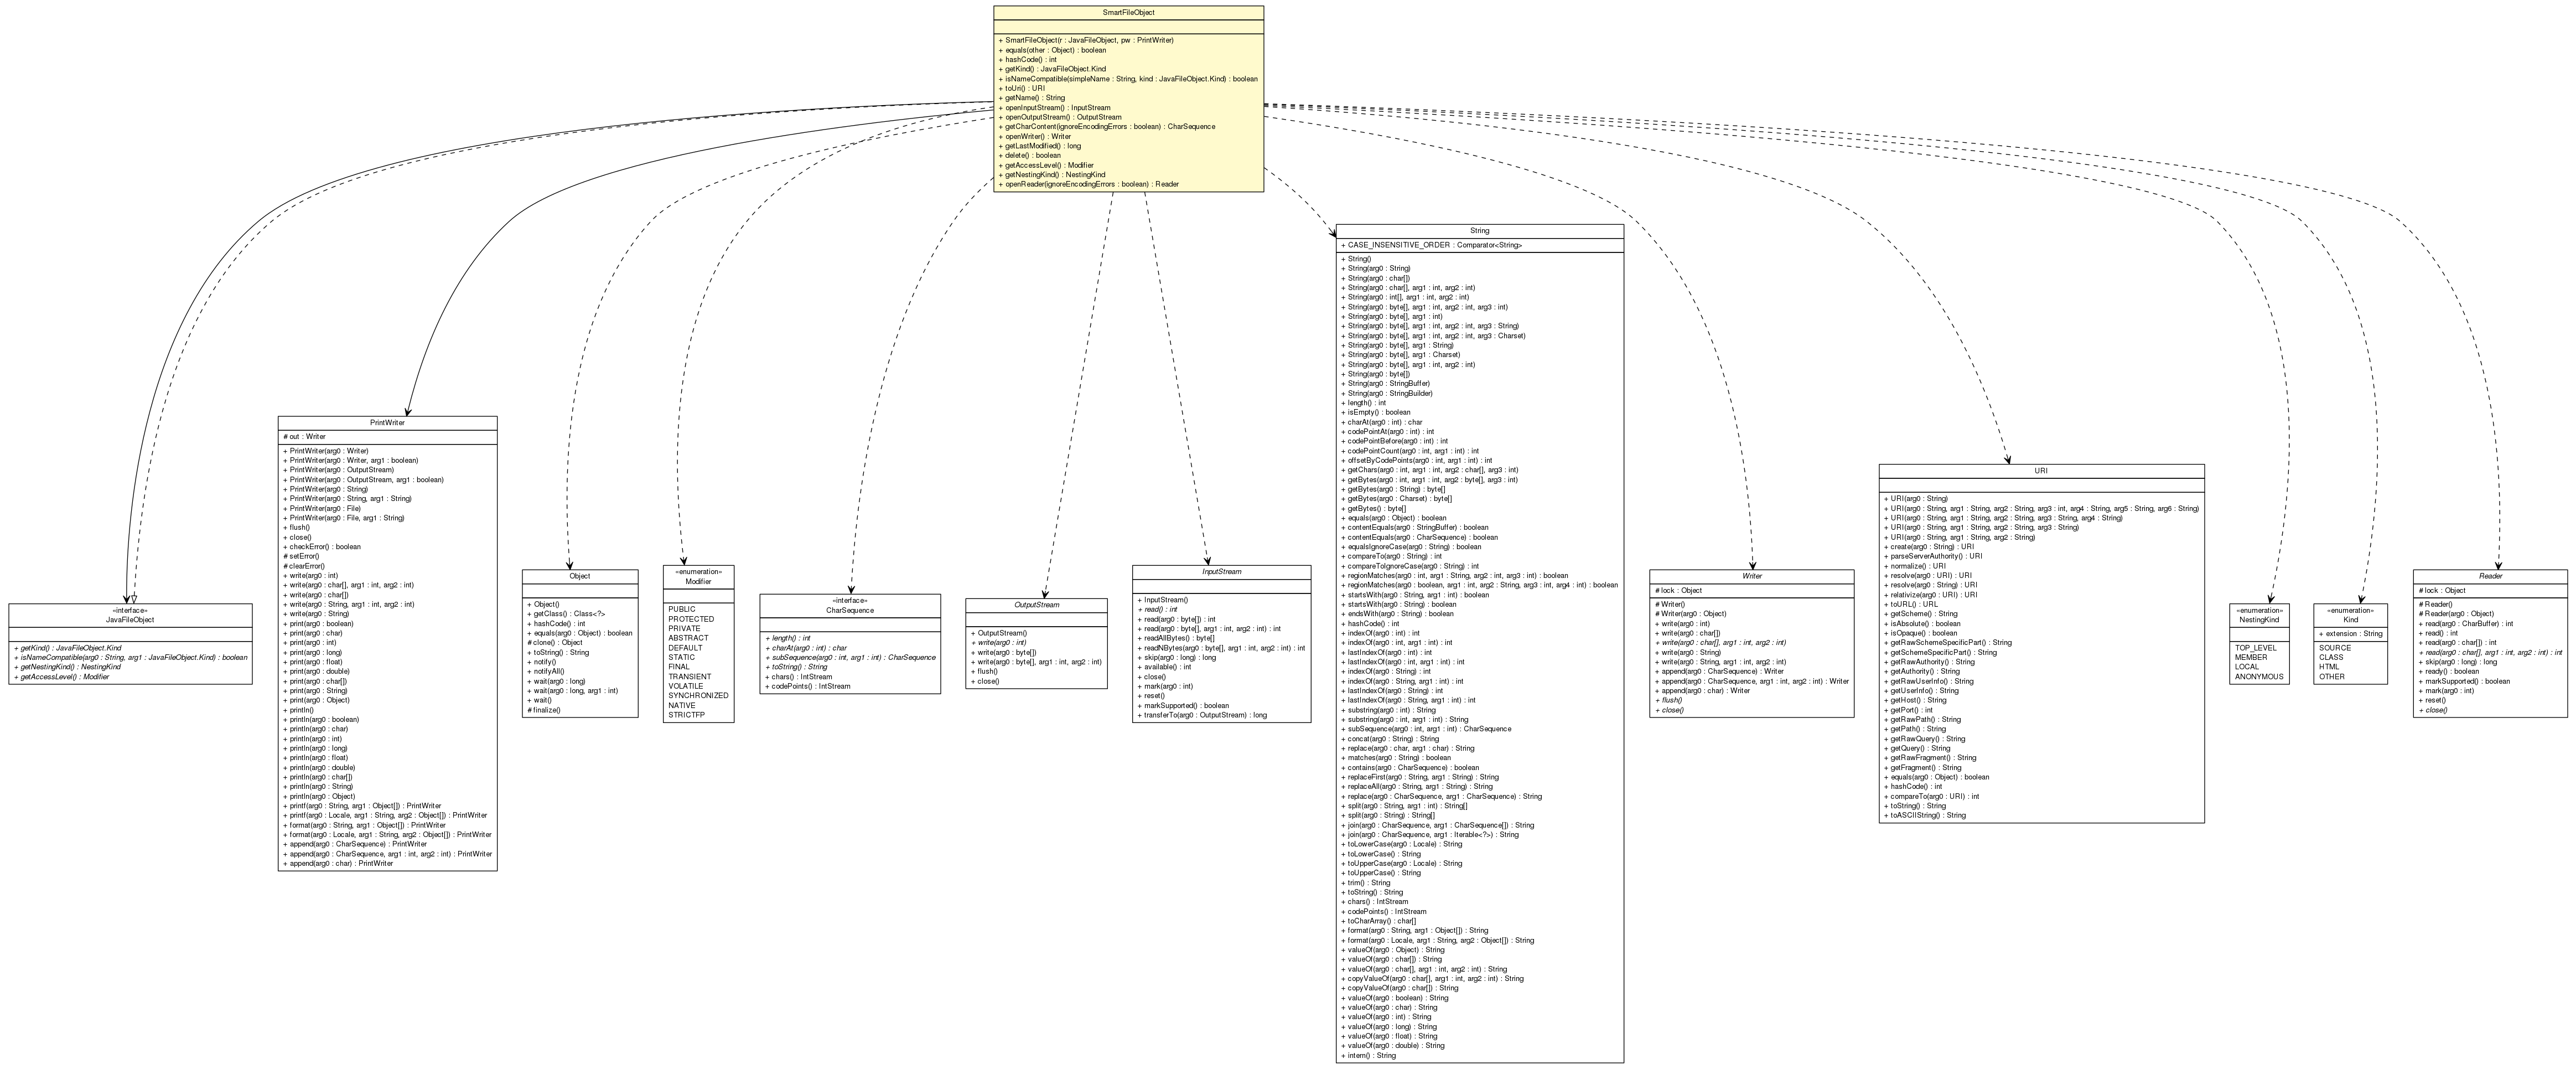Screen dimensions: 2576x1069
Task: Select '# finalize()' in Object
Action: 544,711
